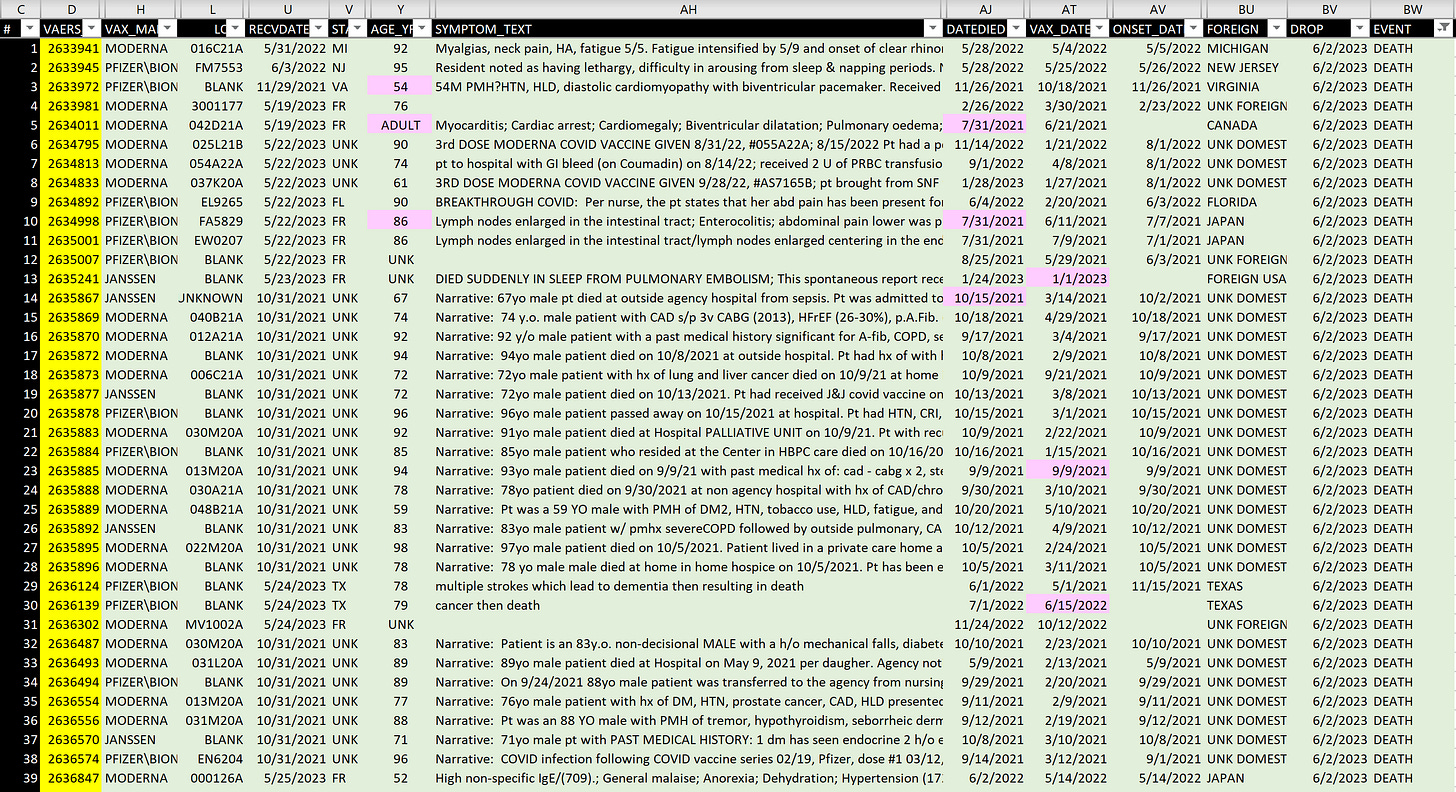Image resolution: width=1456 pixels, height=792 pixels.
Task: Click onset date cell 11/15/2021
Action: [x=1157, y=586]
